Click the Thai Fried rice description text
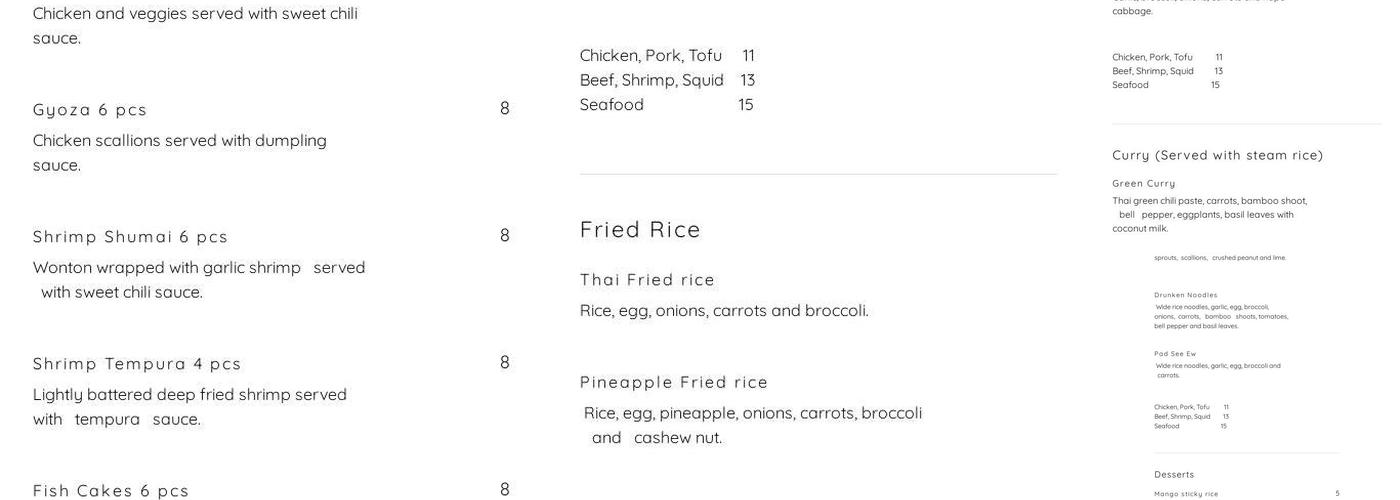Viewport: 1400px width, 500px height. coord(724,310)
